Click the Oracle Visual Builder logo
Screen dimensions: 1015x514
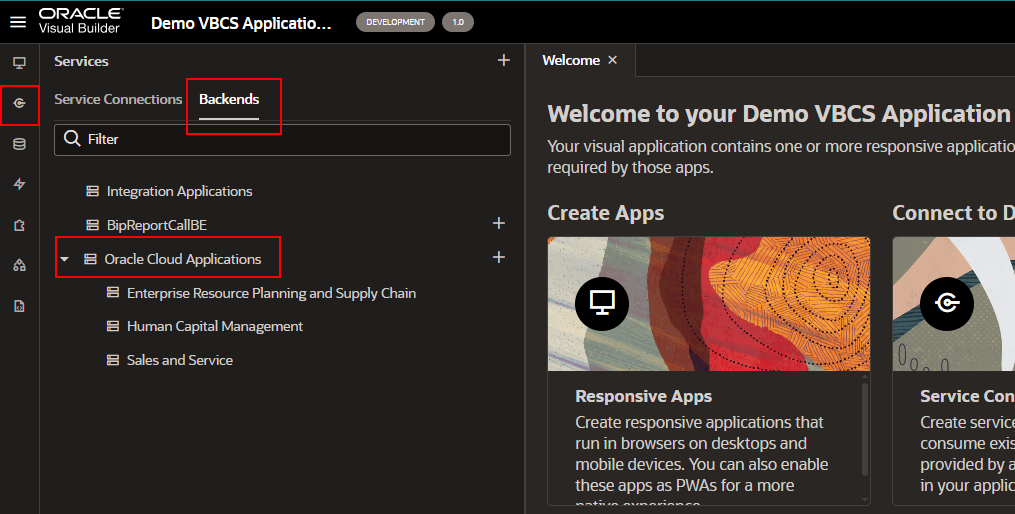[x=80, y=21]
